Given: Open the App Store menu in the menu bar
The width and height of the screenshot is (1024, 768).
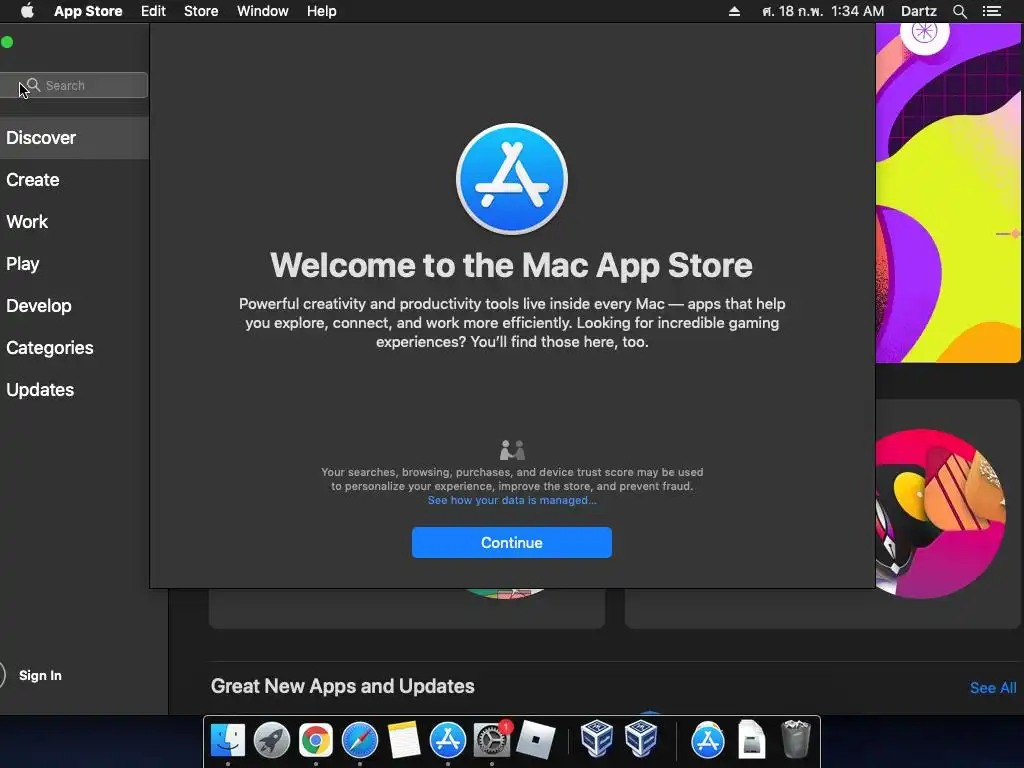Looking at the screenshot, I should pos(88,11).
